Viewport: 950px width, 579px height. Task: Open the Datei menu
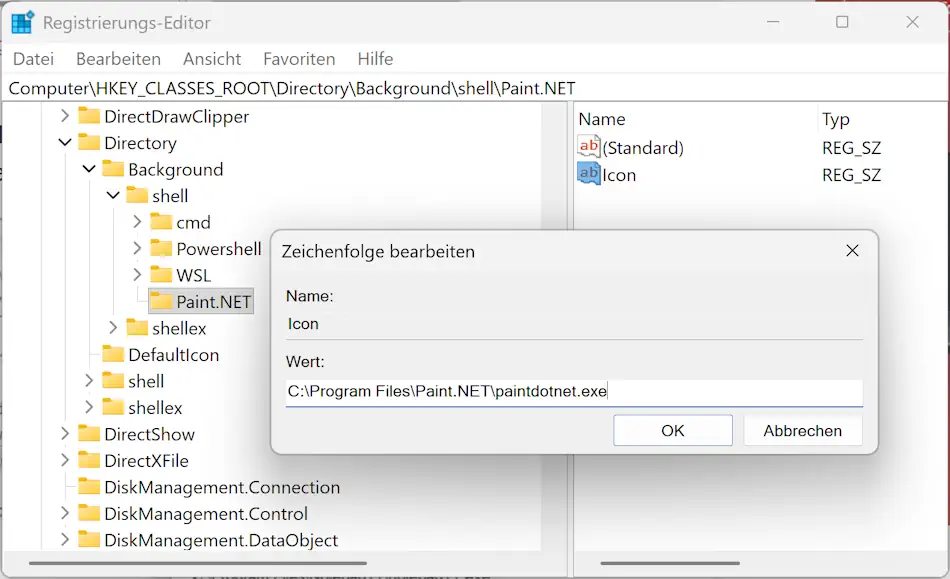click(x=33, y=59)
